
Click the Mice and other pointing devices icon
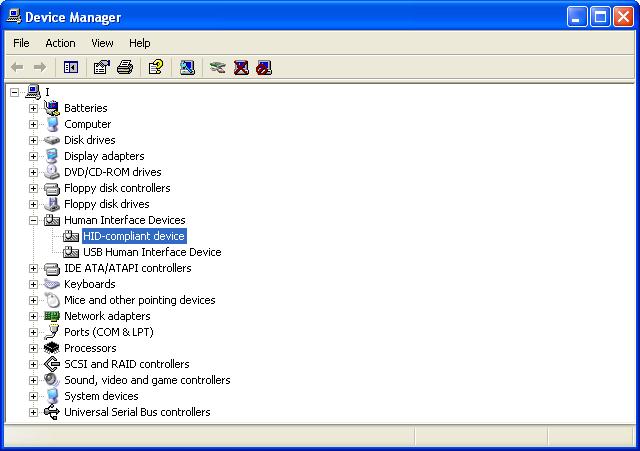[52, 300]
